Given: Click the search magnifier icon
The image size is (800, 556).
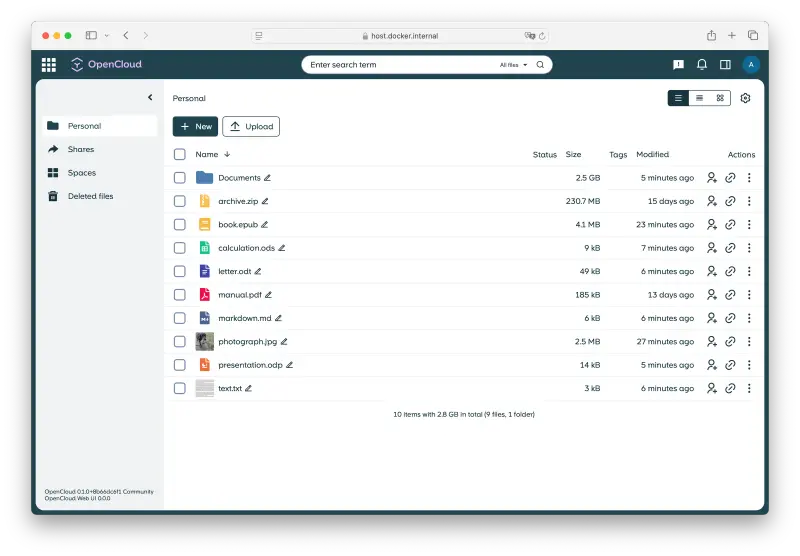Looking at the screenshot, I should coord(540,65).
